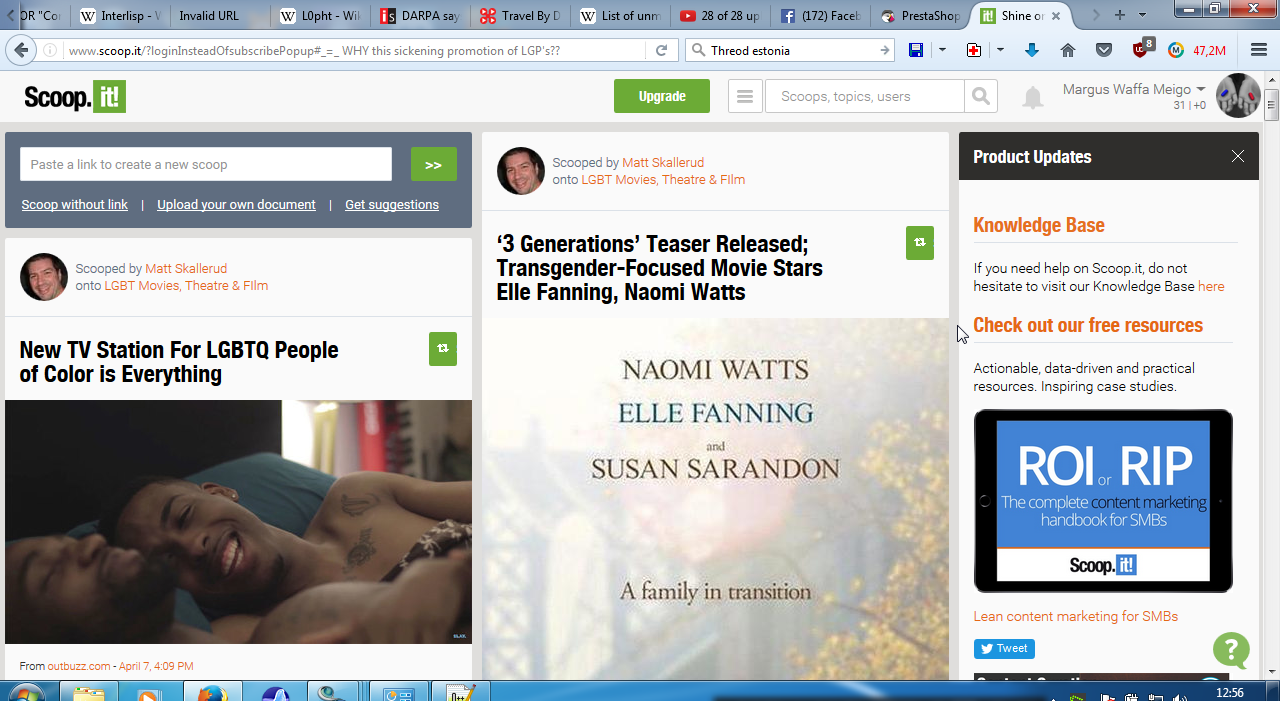Click the Scoop.it logo
This screenshot has height=701, width=1280.
click(75, 97)
